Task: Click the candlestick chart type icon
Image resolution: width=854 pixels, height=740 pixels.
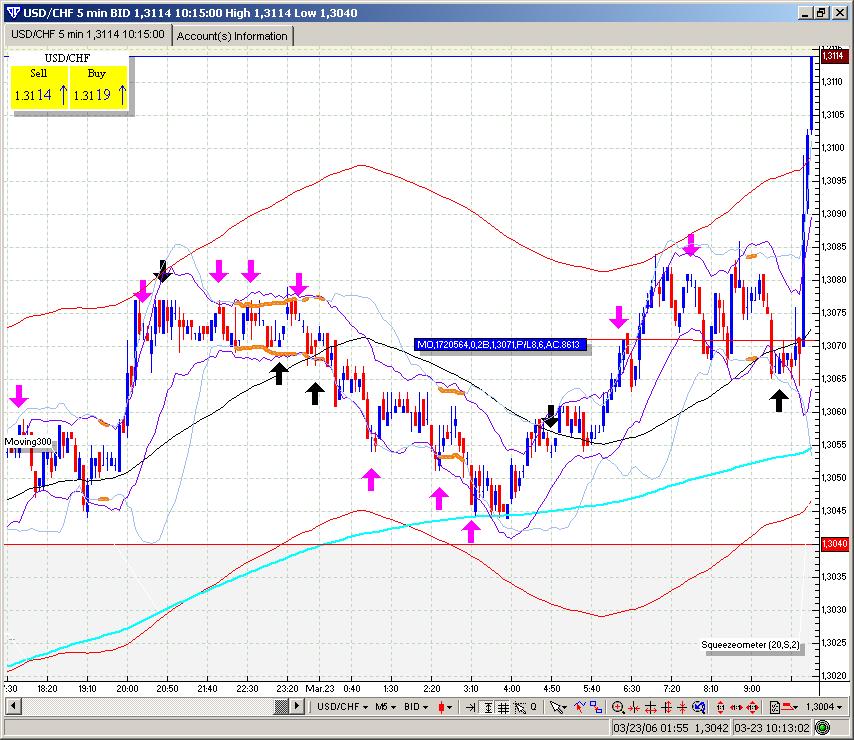Action: click(x=444, y=707)
